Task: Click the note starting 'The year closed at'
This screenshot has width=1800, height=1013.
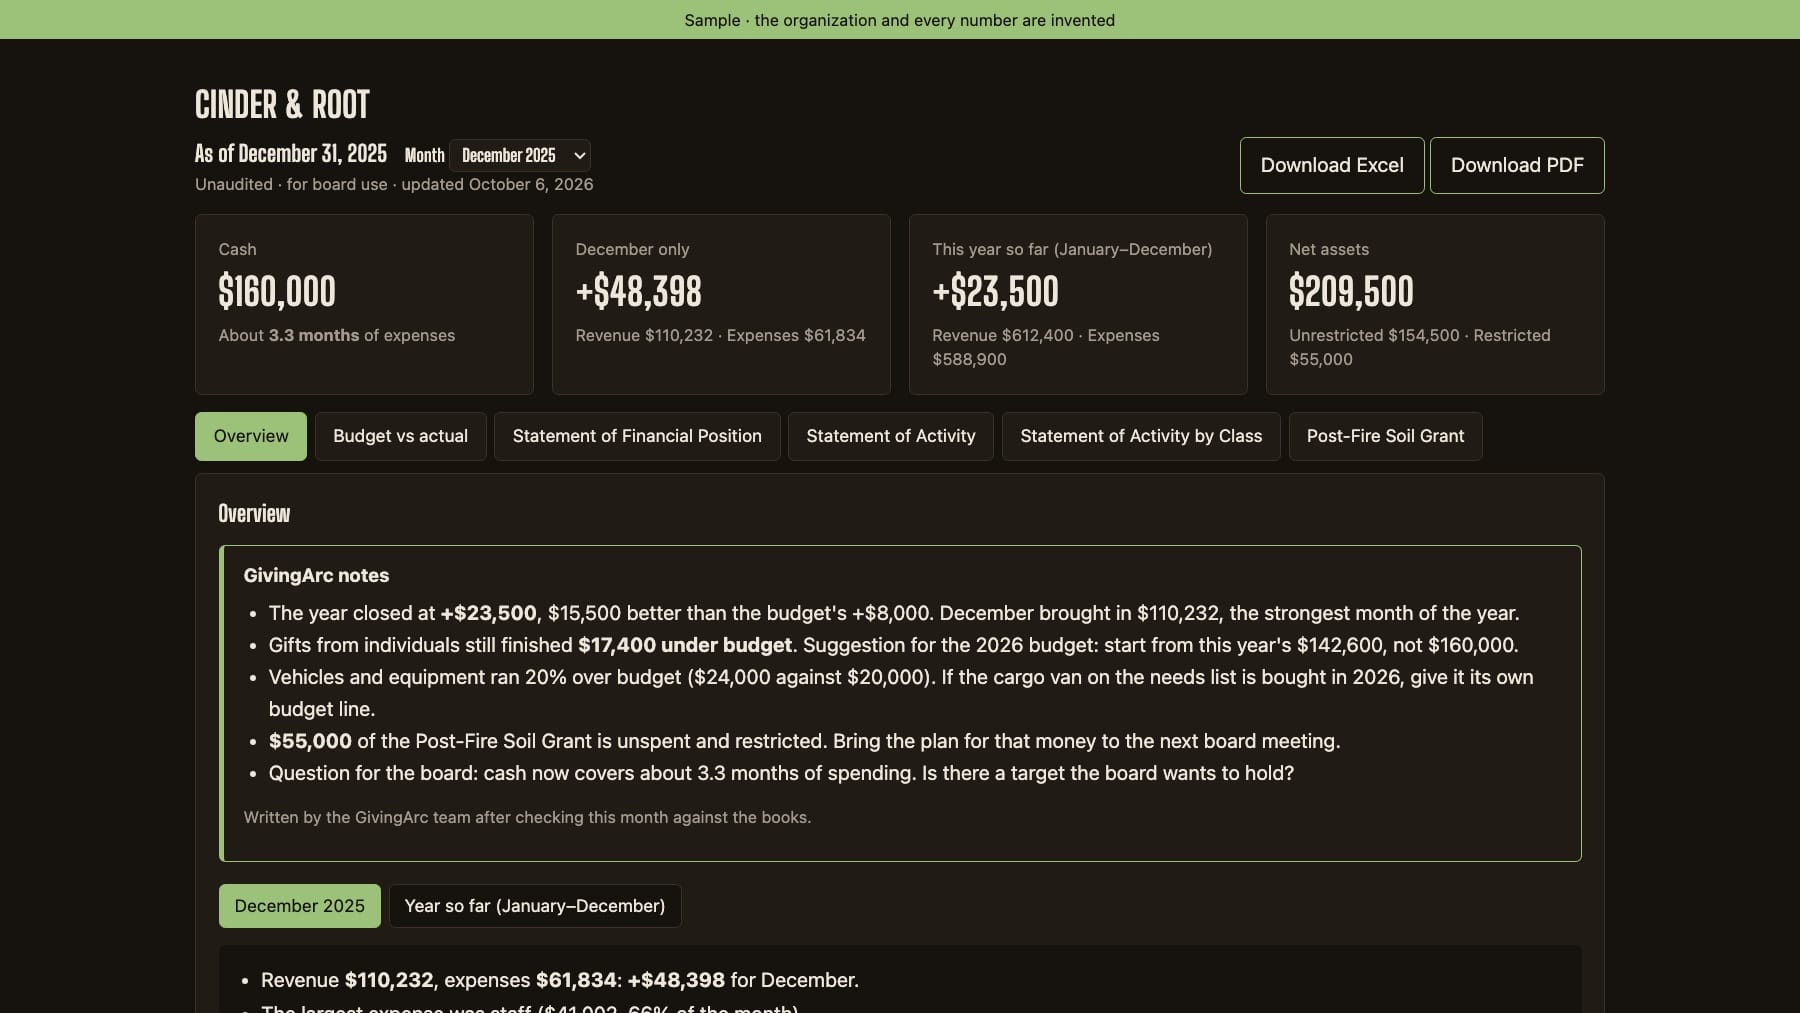Action: pyautogui.click(x=894, y=613)
